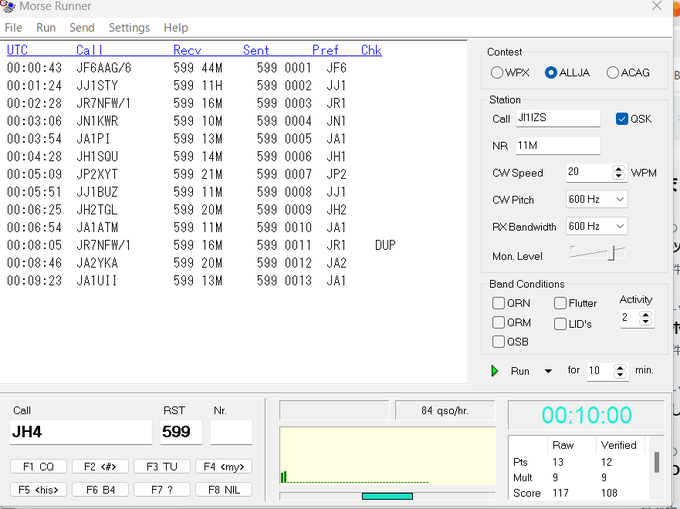Click the F7 ? button

(x=162, y=490)
